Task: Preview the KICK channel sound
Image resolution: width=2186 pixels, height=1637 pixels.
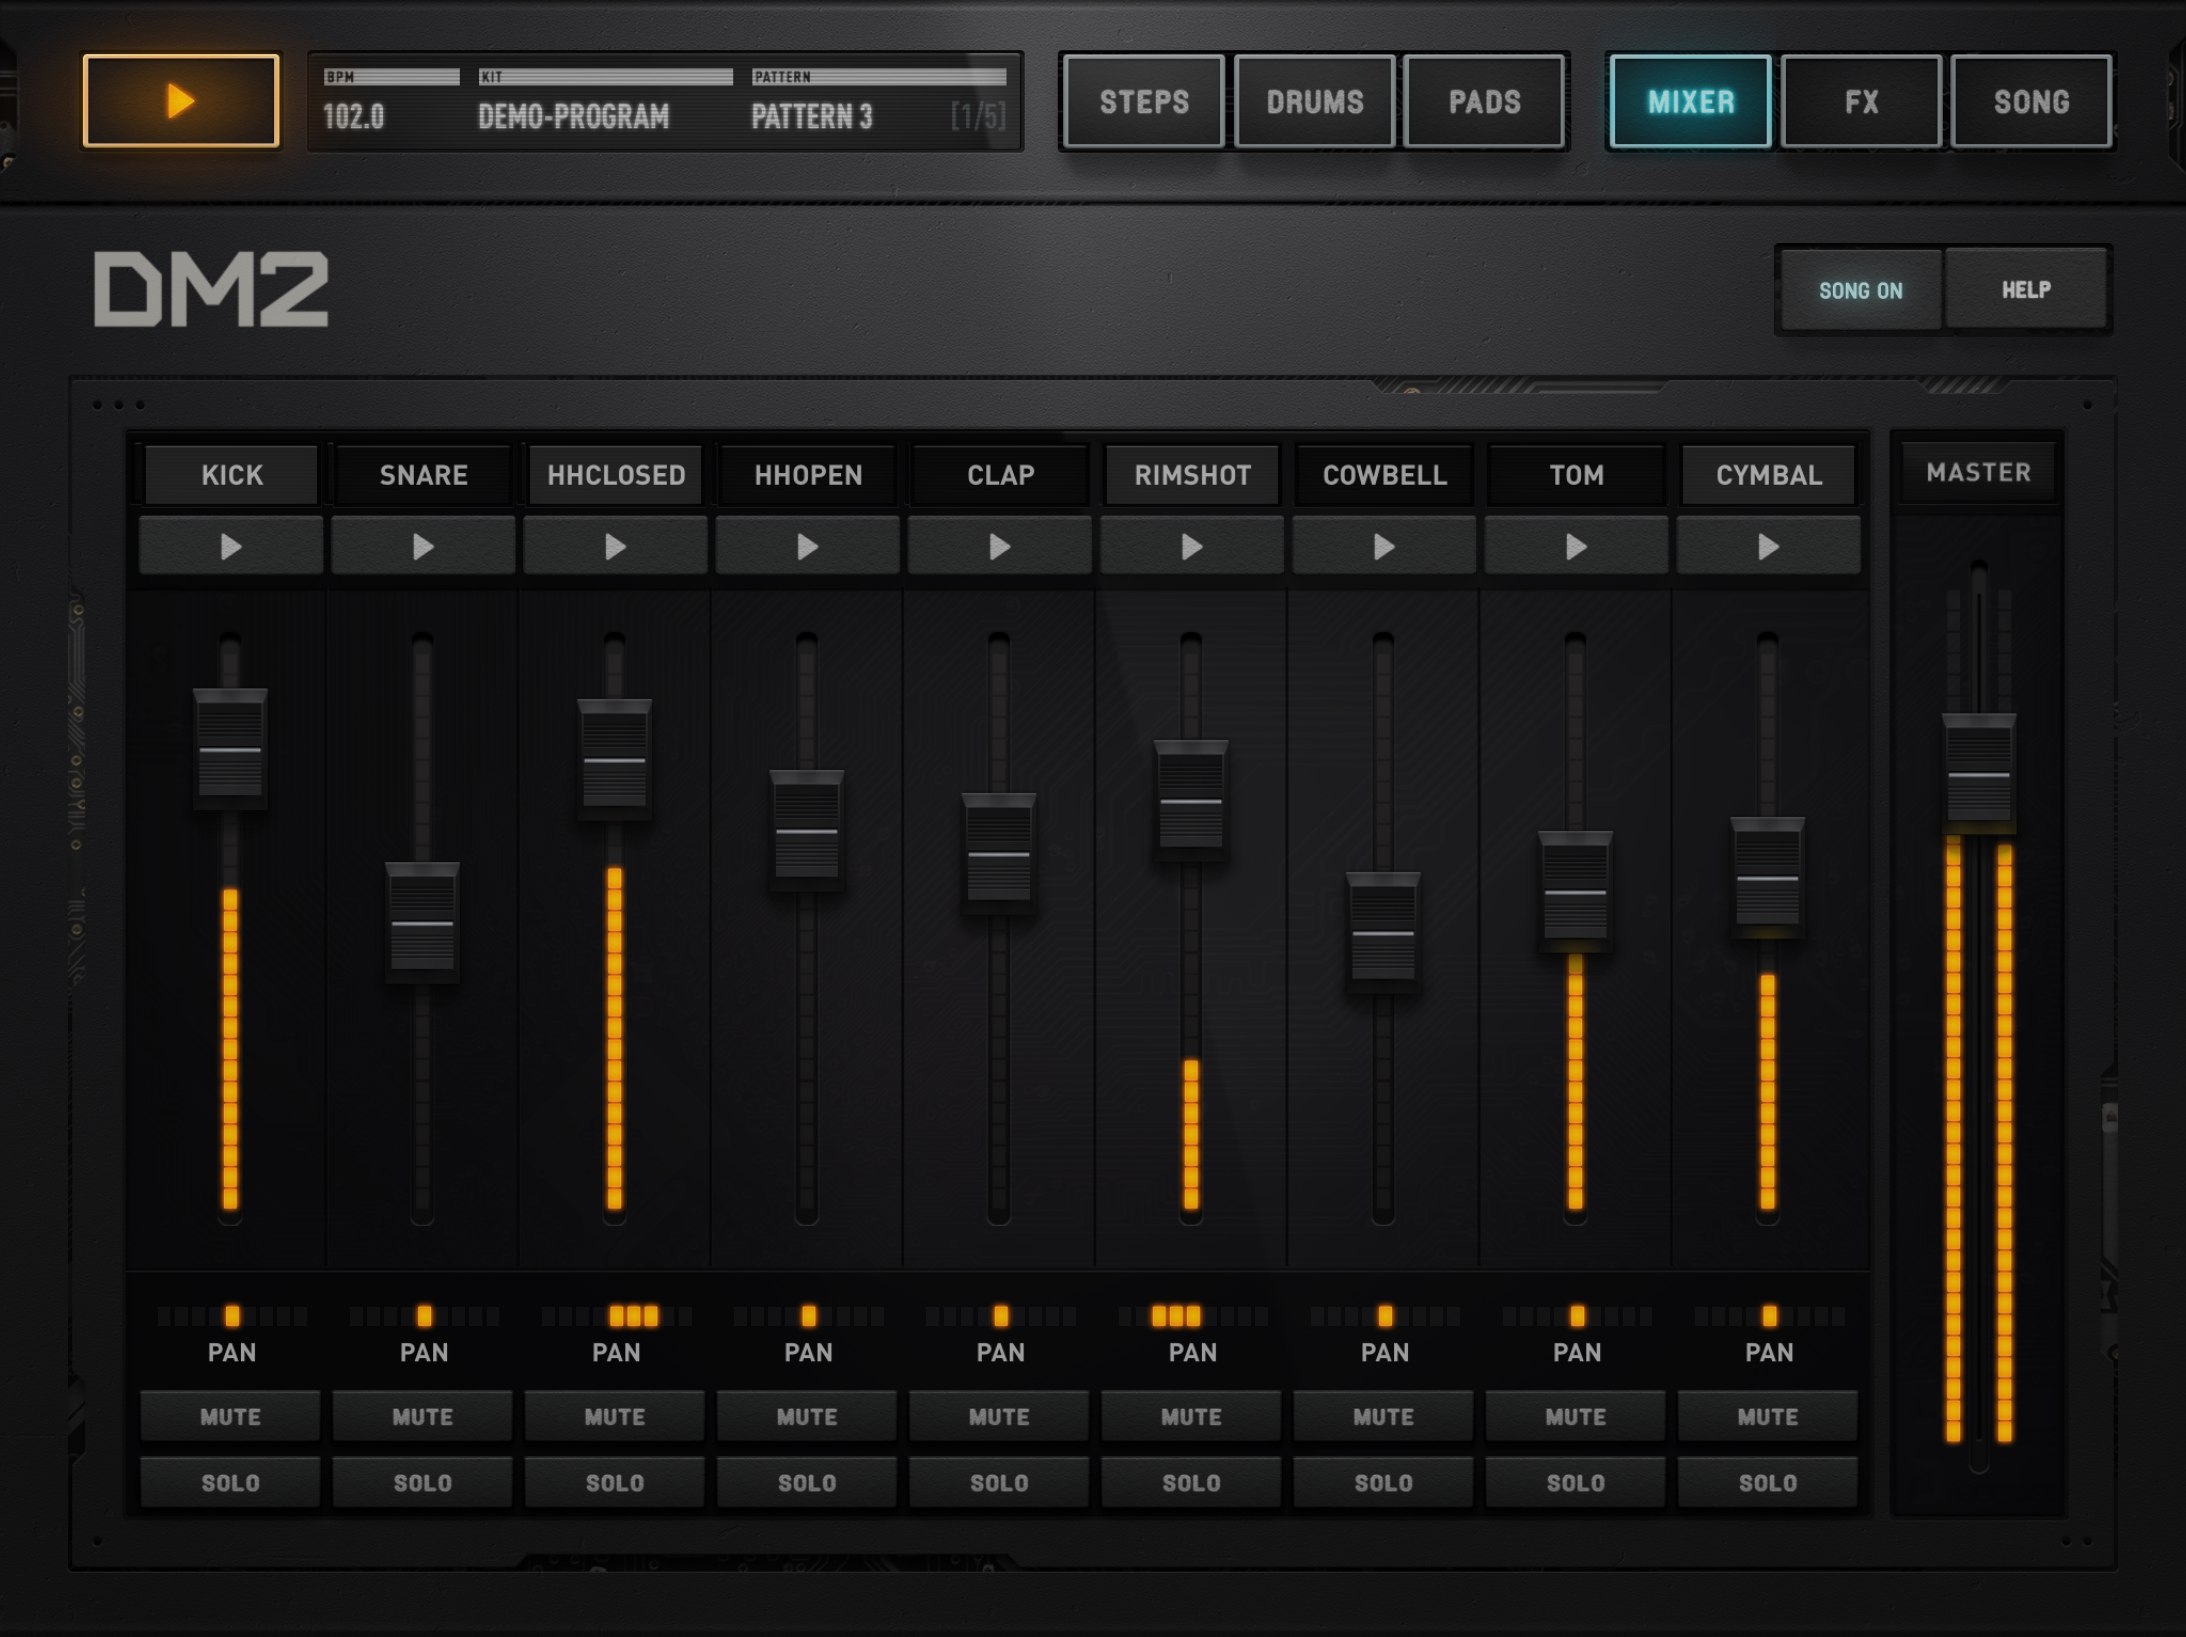Action: click(x=231, y=546)
